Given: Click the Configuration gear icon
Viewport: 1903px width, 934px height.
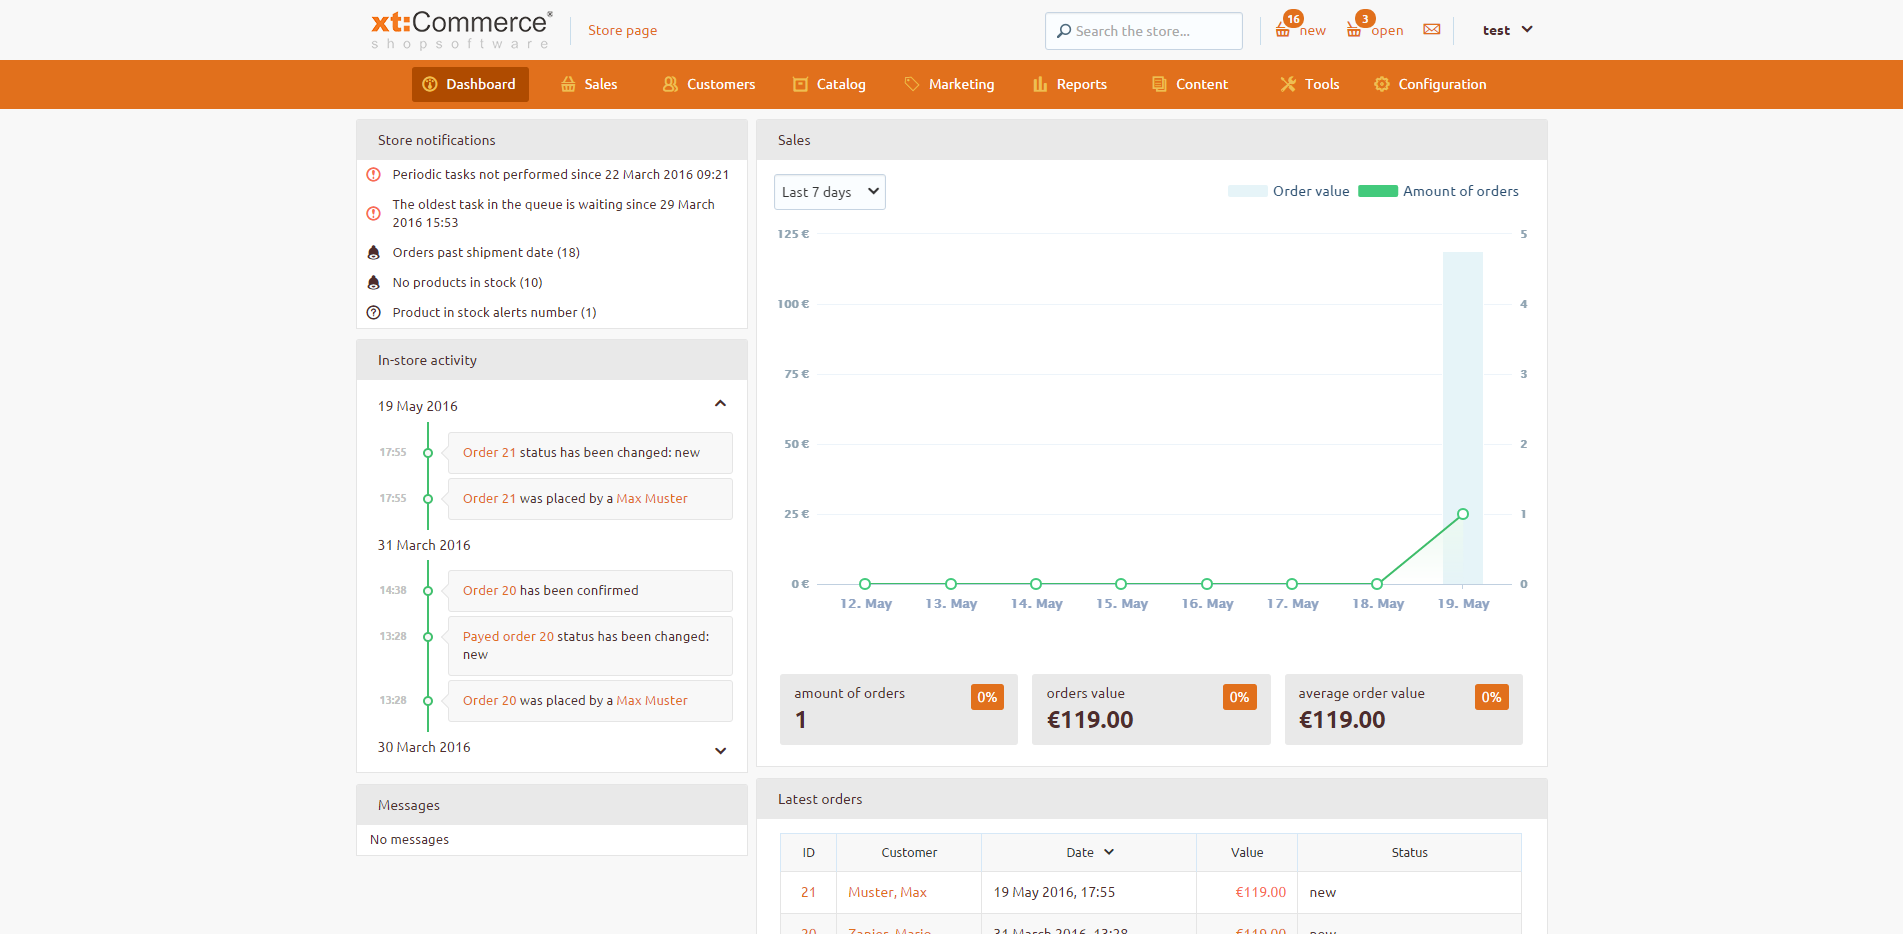Looking at the screenshot, I should click(x=1381, y=84).
